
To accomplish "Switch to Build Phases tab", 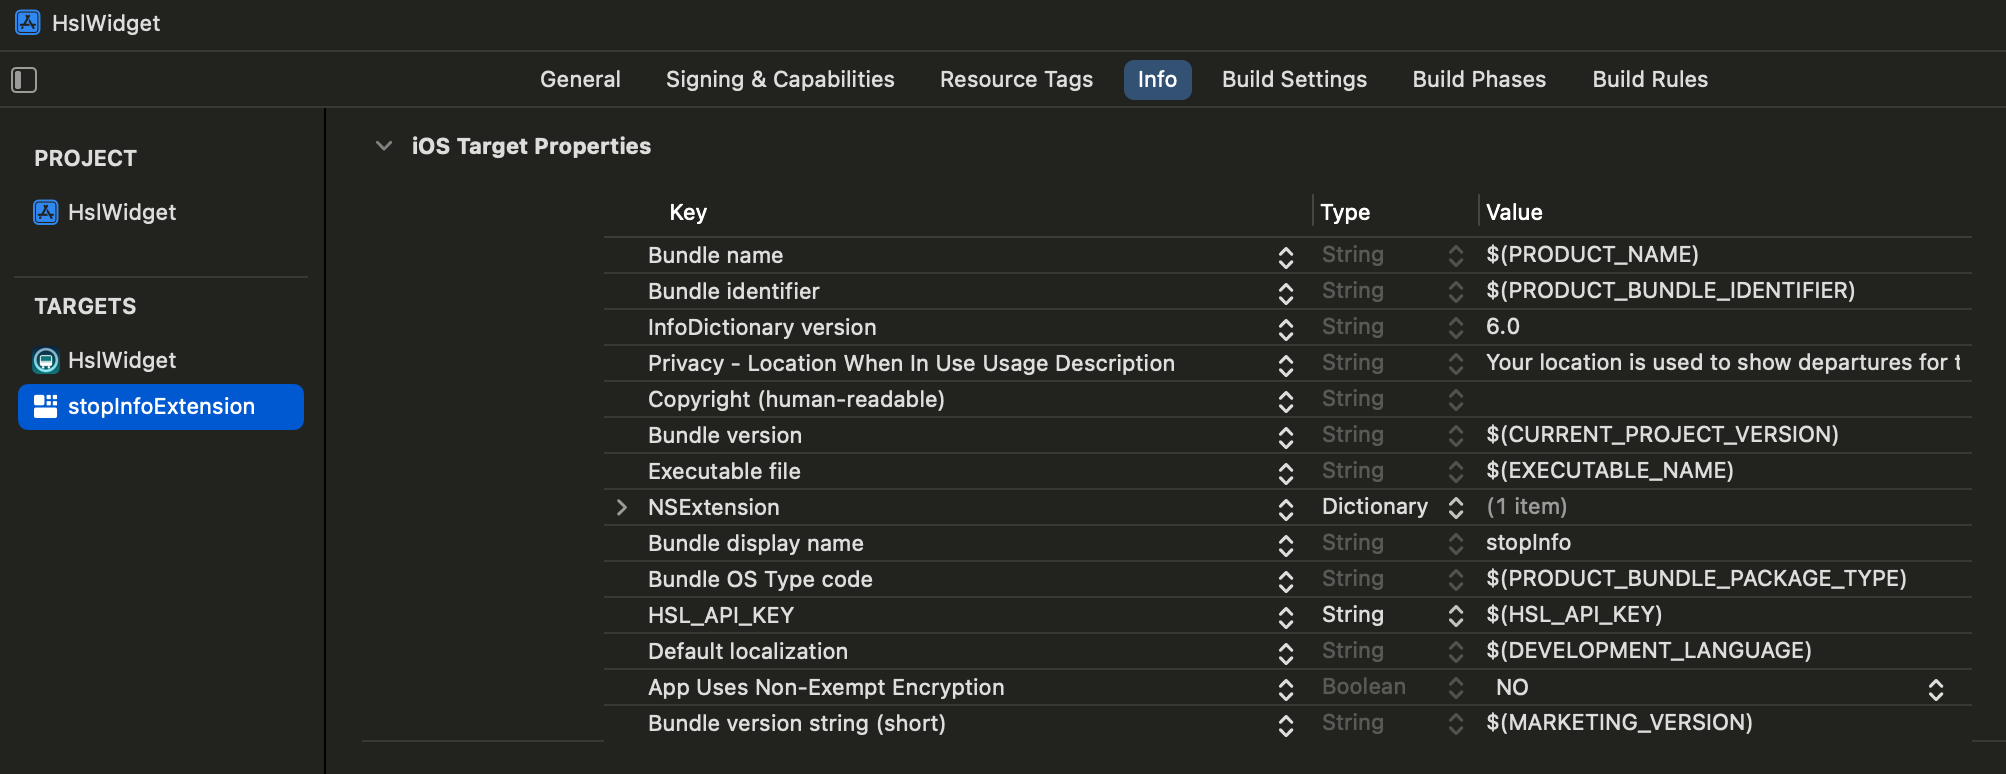I will point(1479,80).
